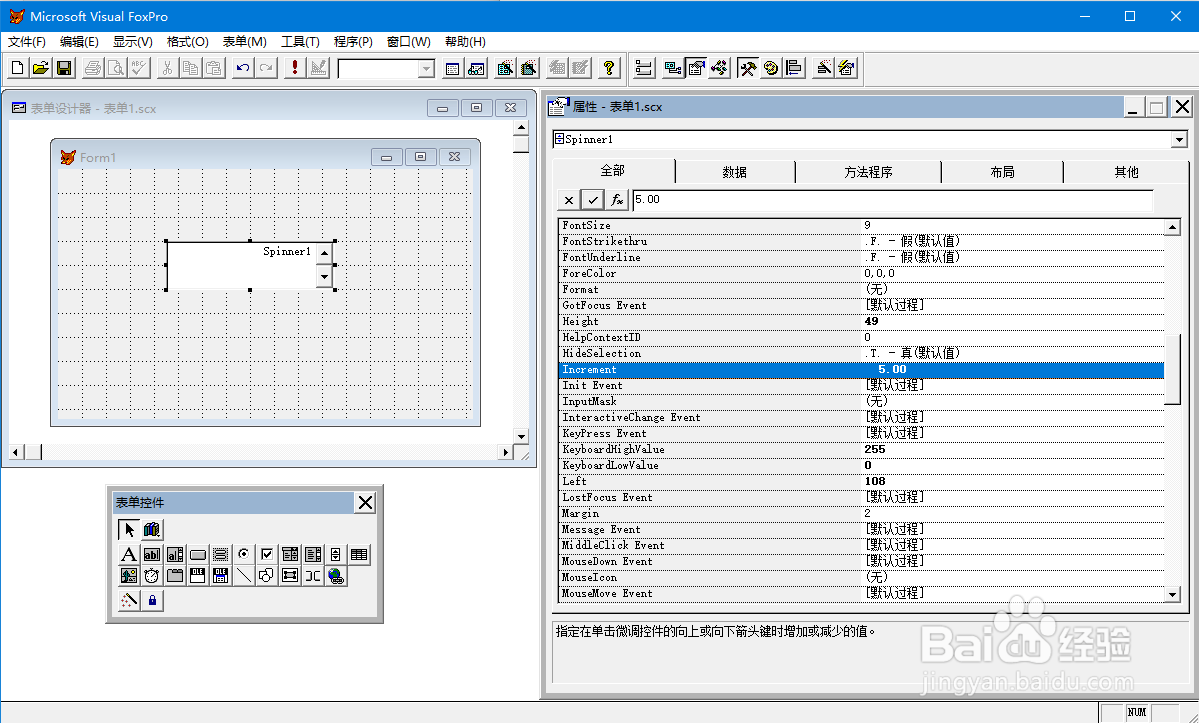This screenshot has width=1199, height=723.
Task: Open the 工具(T) menu
Action: 300,42
